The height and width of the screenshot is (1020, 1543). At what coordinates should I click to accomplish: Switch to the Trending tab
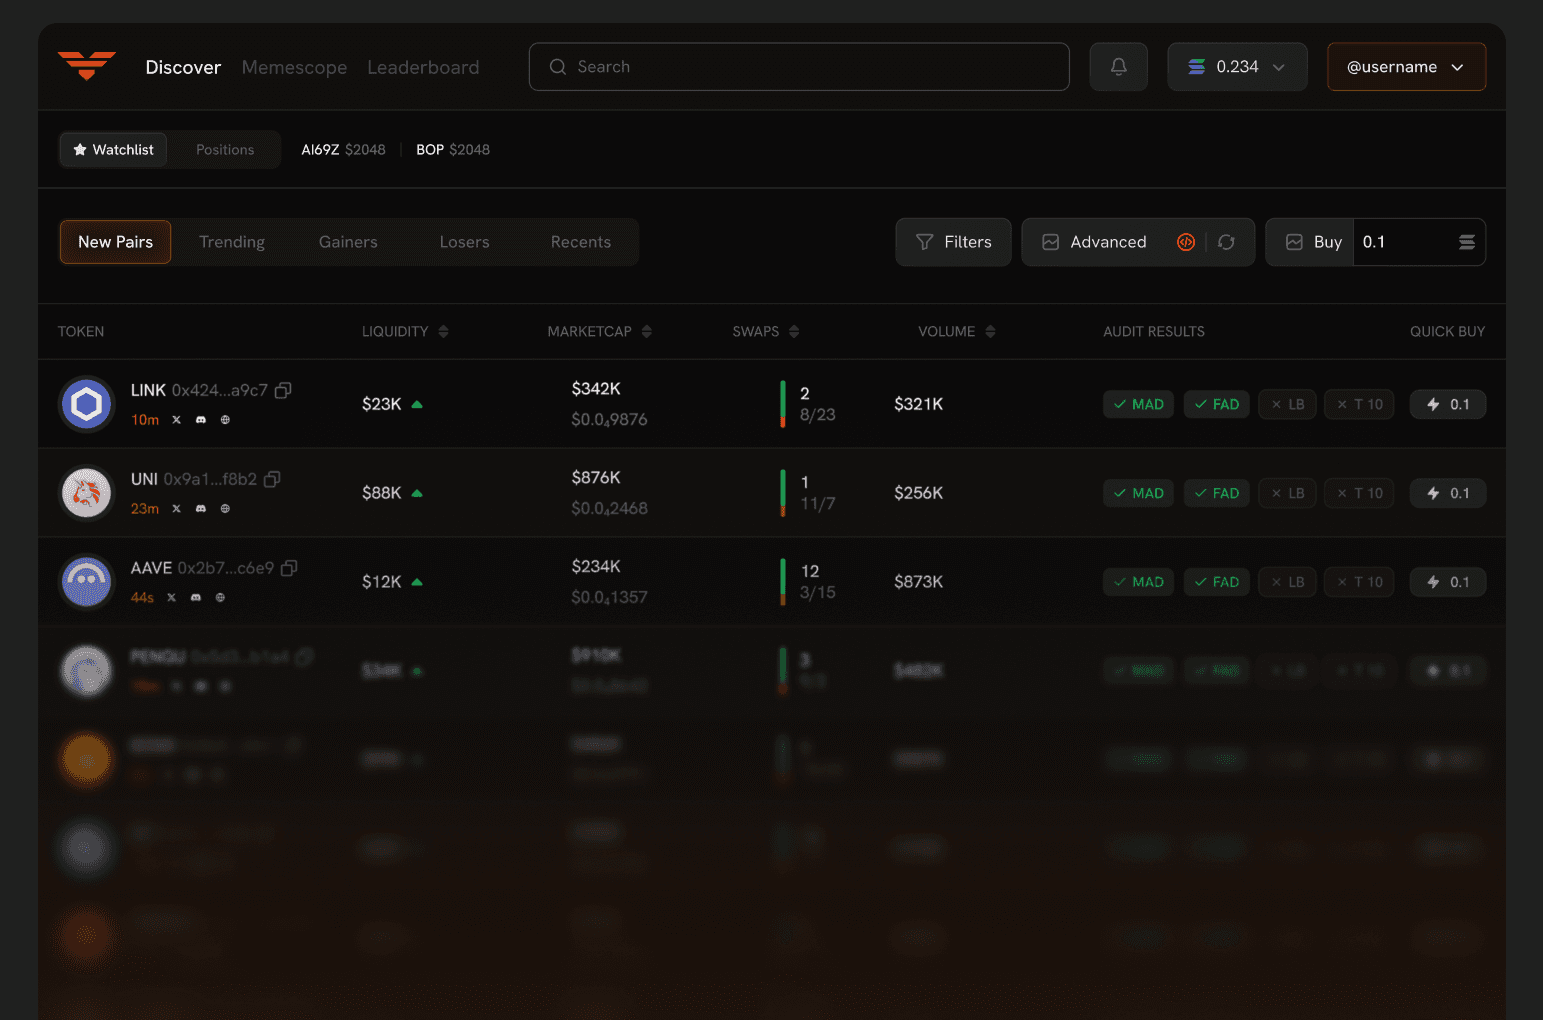[232, 242]
